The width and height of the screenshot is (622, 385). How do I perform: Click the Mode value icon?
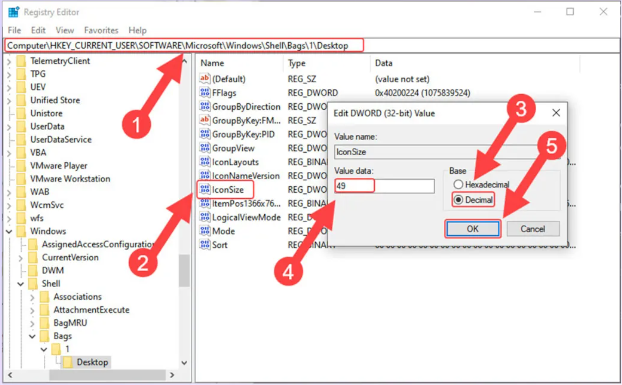click(205, 231)
